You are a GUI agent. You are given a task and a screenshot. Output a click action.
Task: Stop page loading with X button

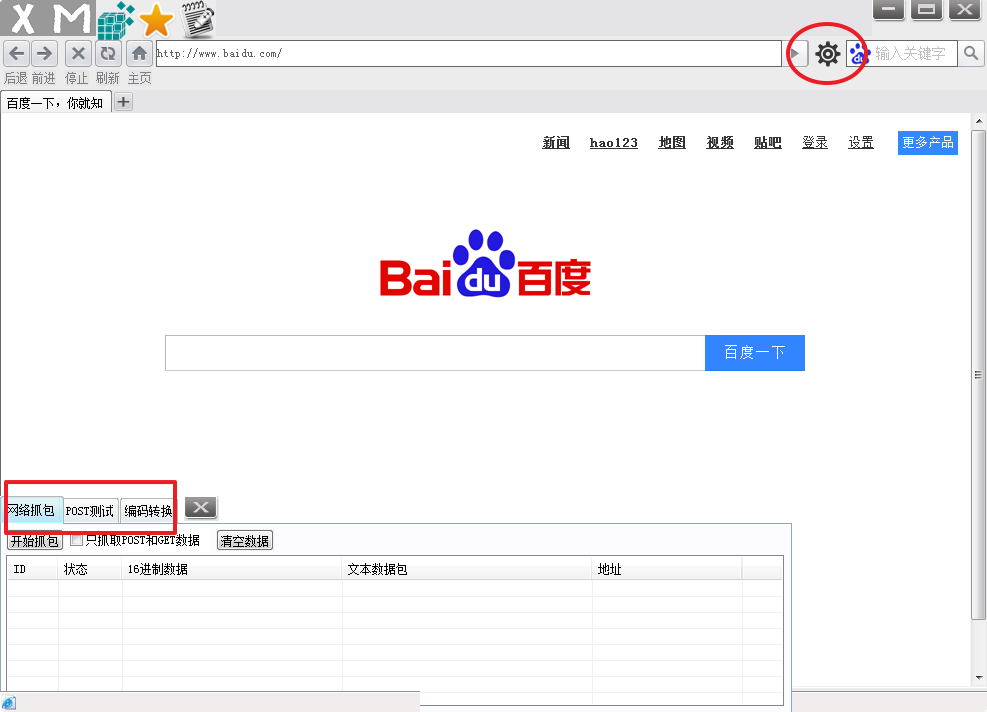[x=78, y=54]
